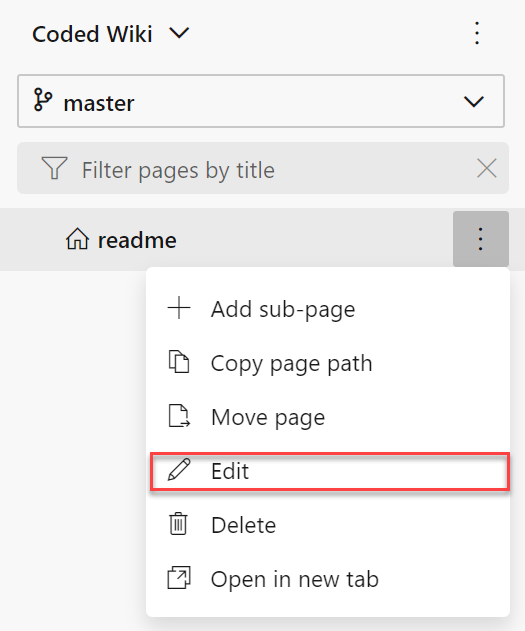Click the master dropdown chevron arrow

pos(474,101)
